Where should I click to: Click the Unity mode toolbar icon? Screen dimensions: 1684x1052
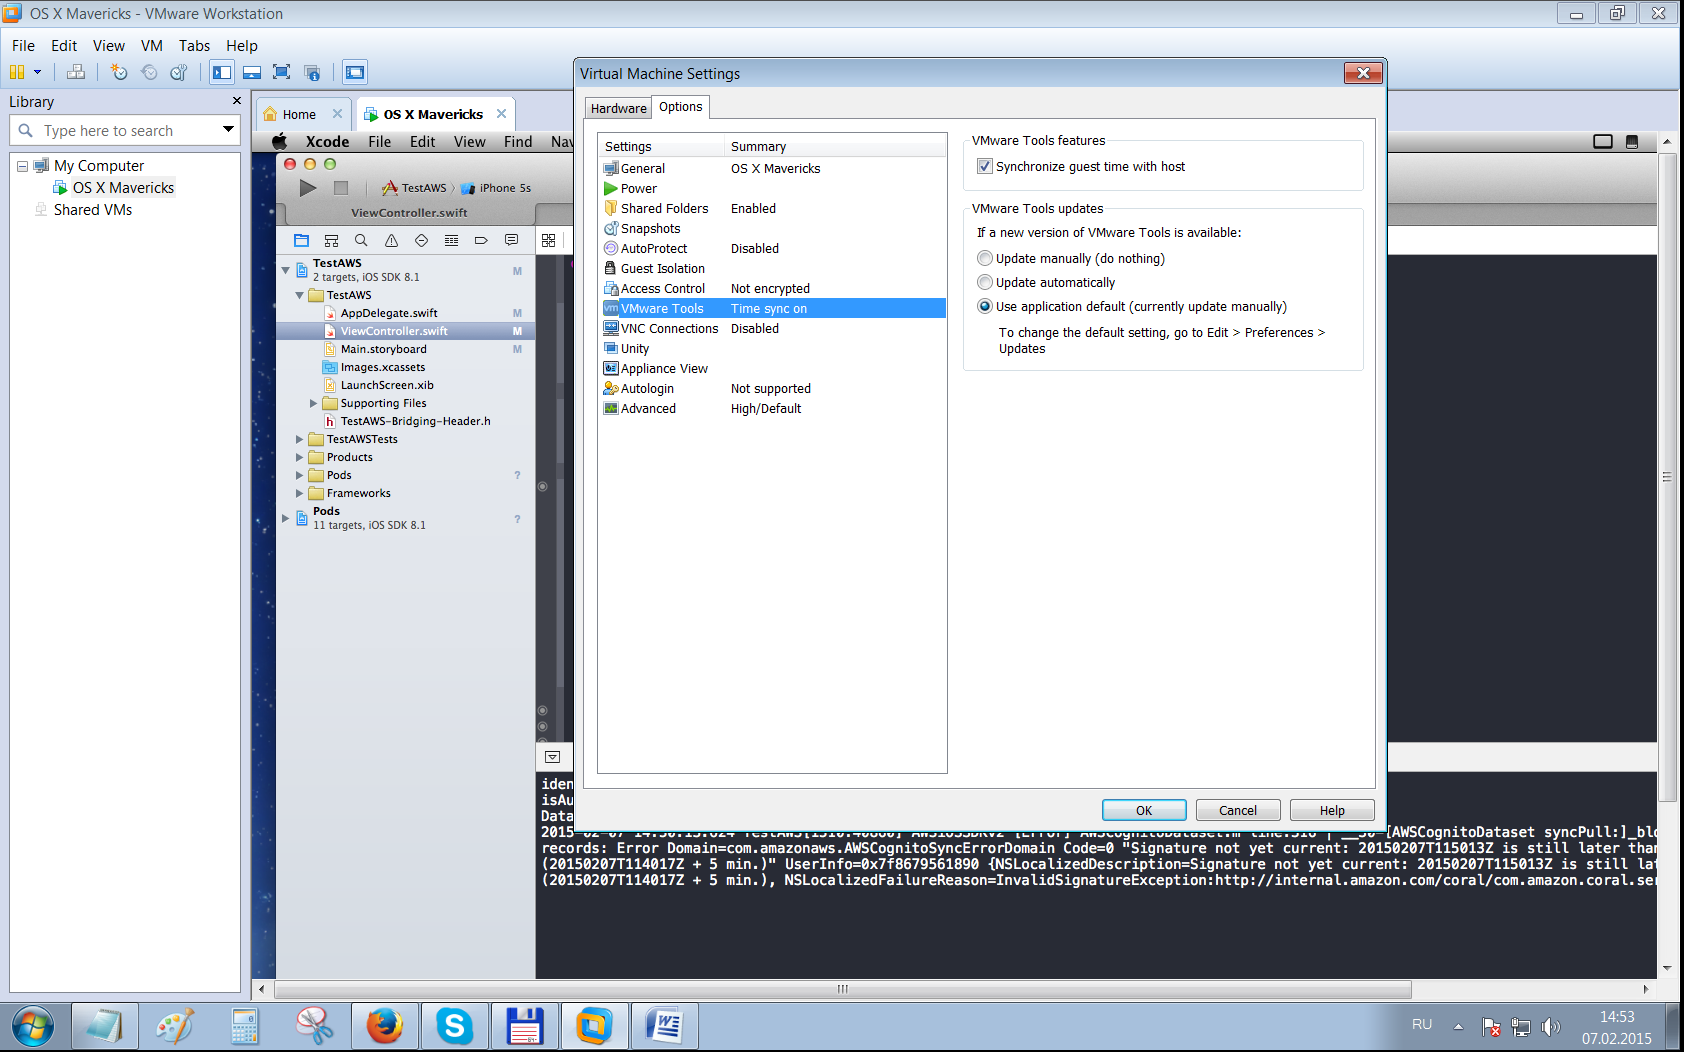click(x=312, y=72)
